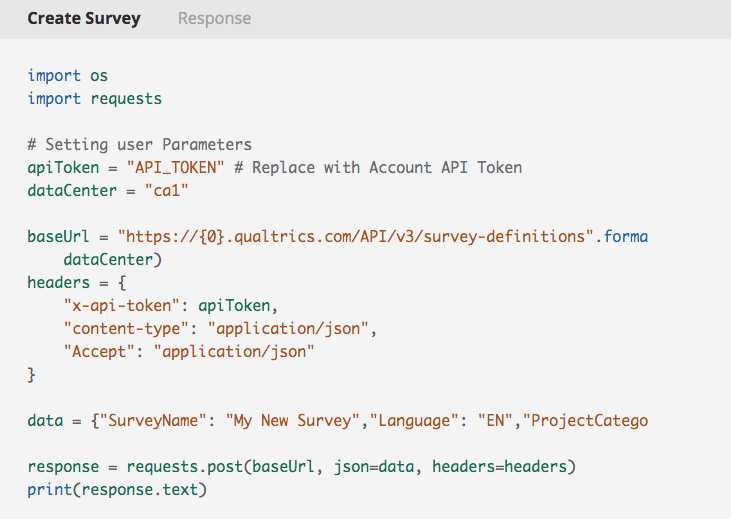731x519 pixels.
Task: Click the print(response.text) line
Action: click(x=117, y=490)
